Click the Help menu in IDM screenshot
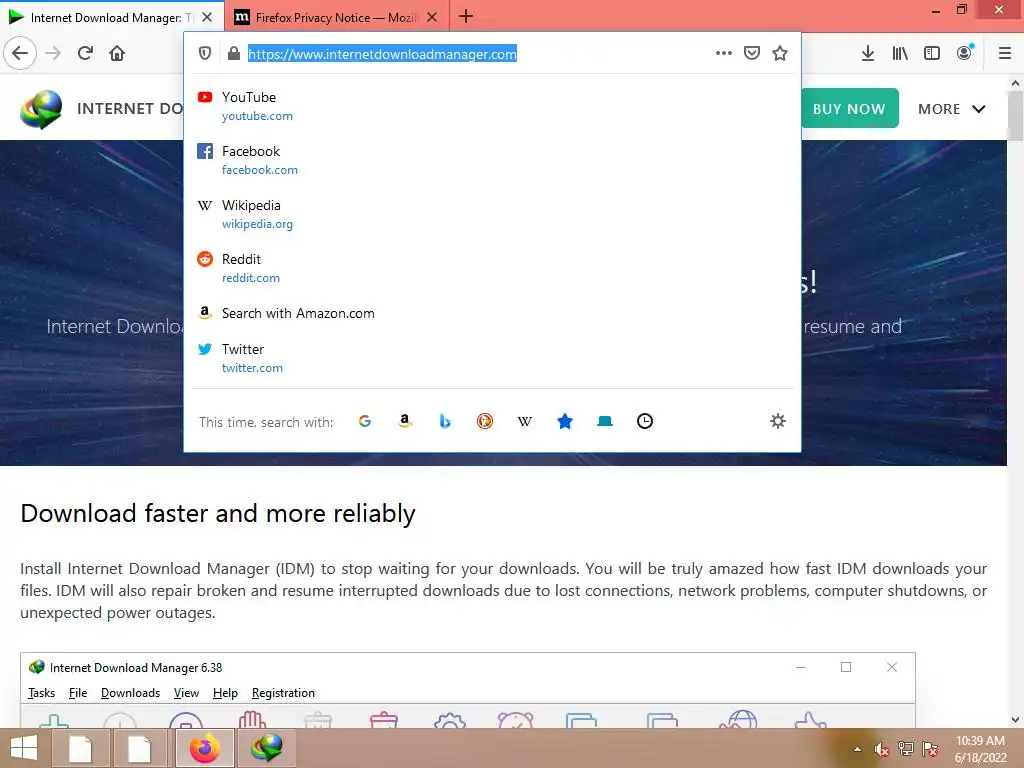The width and height of the screenshot is (1024, 768). [x=225, y=693]
